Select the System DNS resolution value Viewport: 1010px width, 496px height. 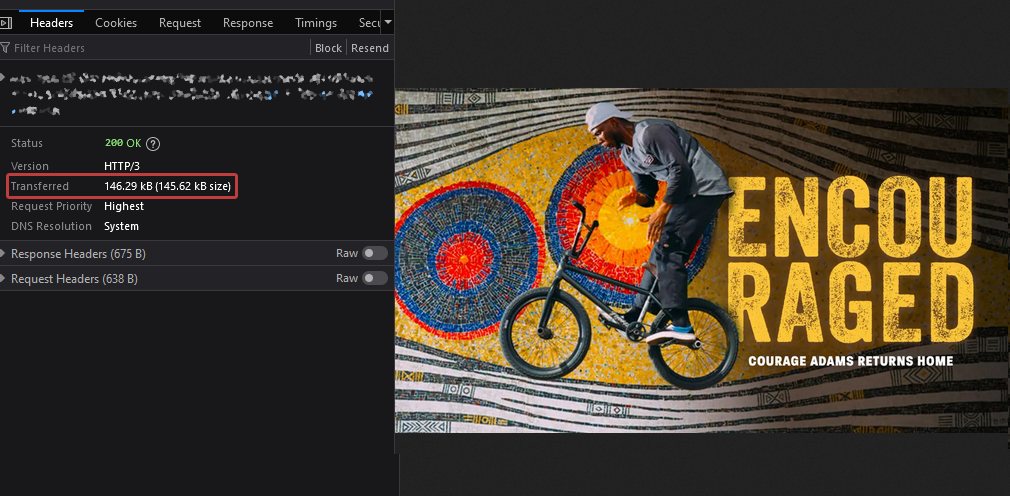(x=121, y=226)
